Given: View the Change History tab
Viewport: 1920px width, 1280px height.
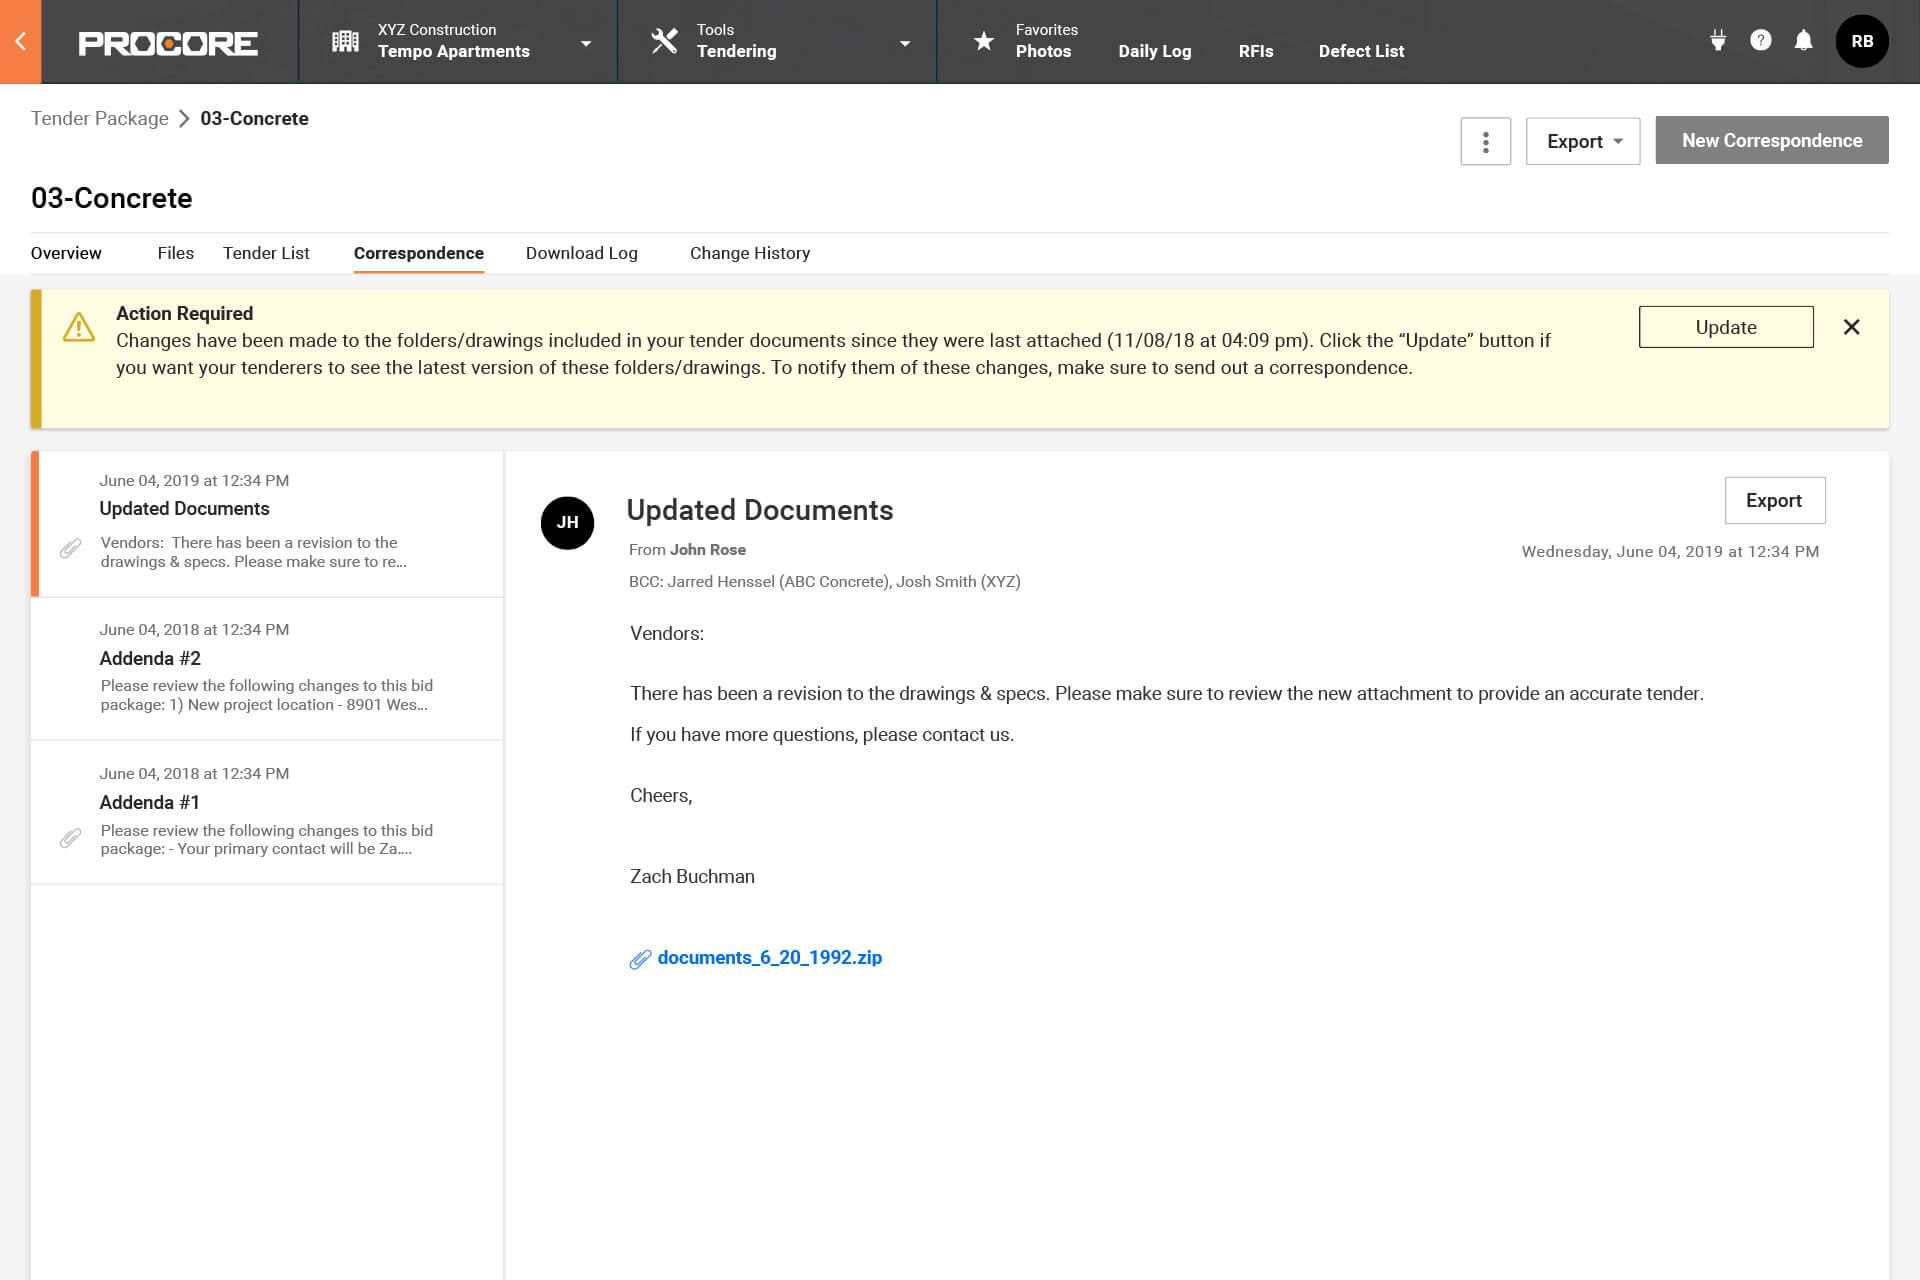Looking at the screenshot, I should (749, 253).
